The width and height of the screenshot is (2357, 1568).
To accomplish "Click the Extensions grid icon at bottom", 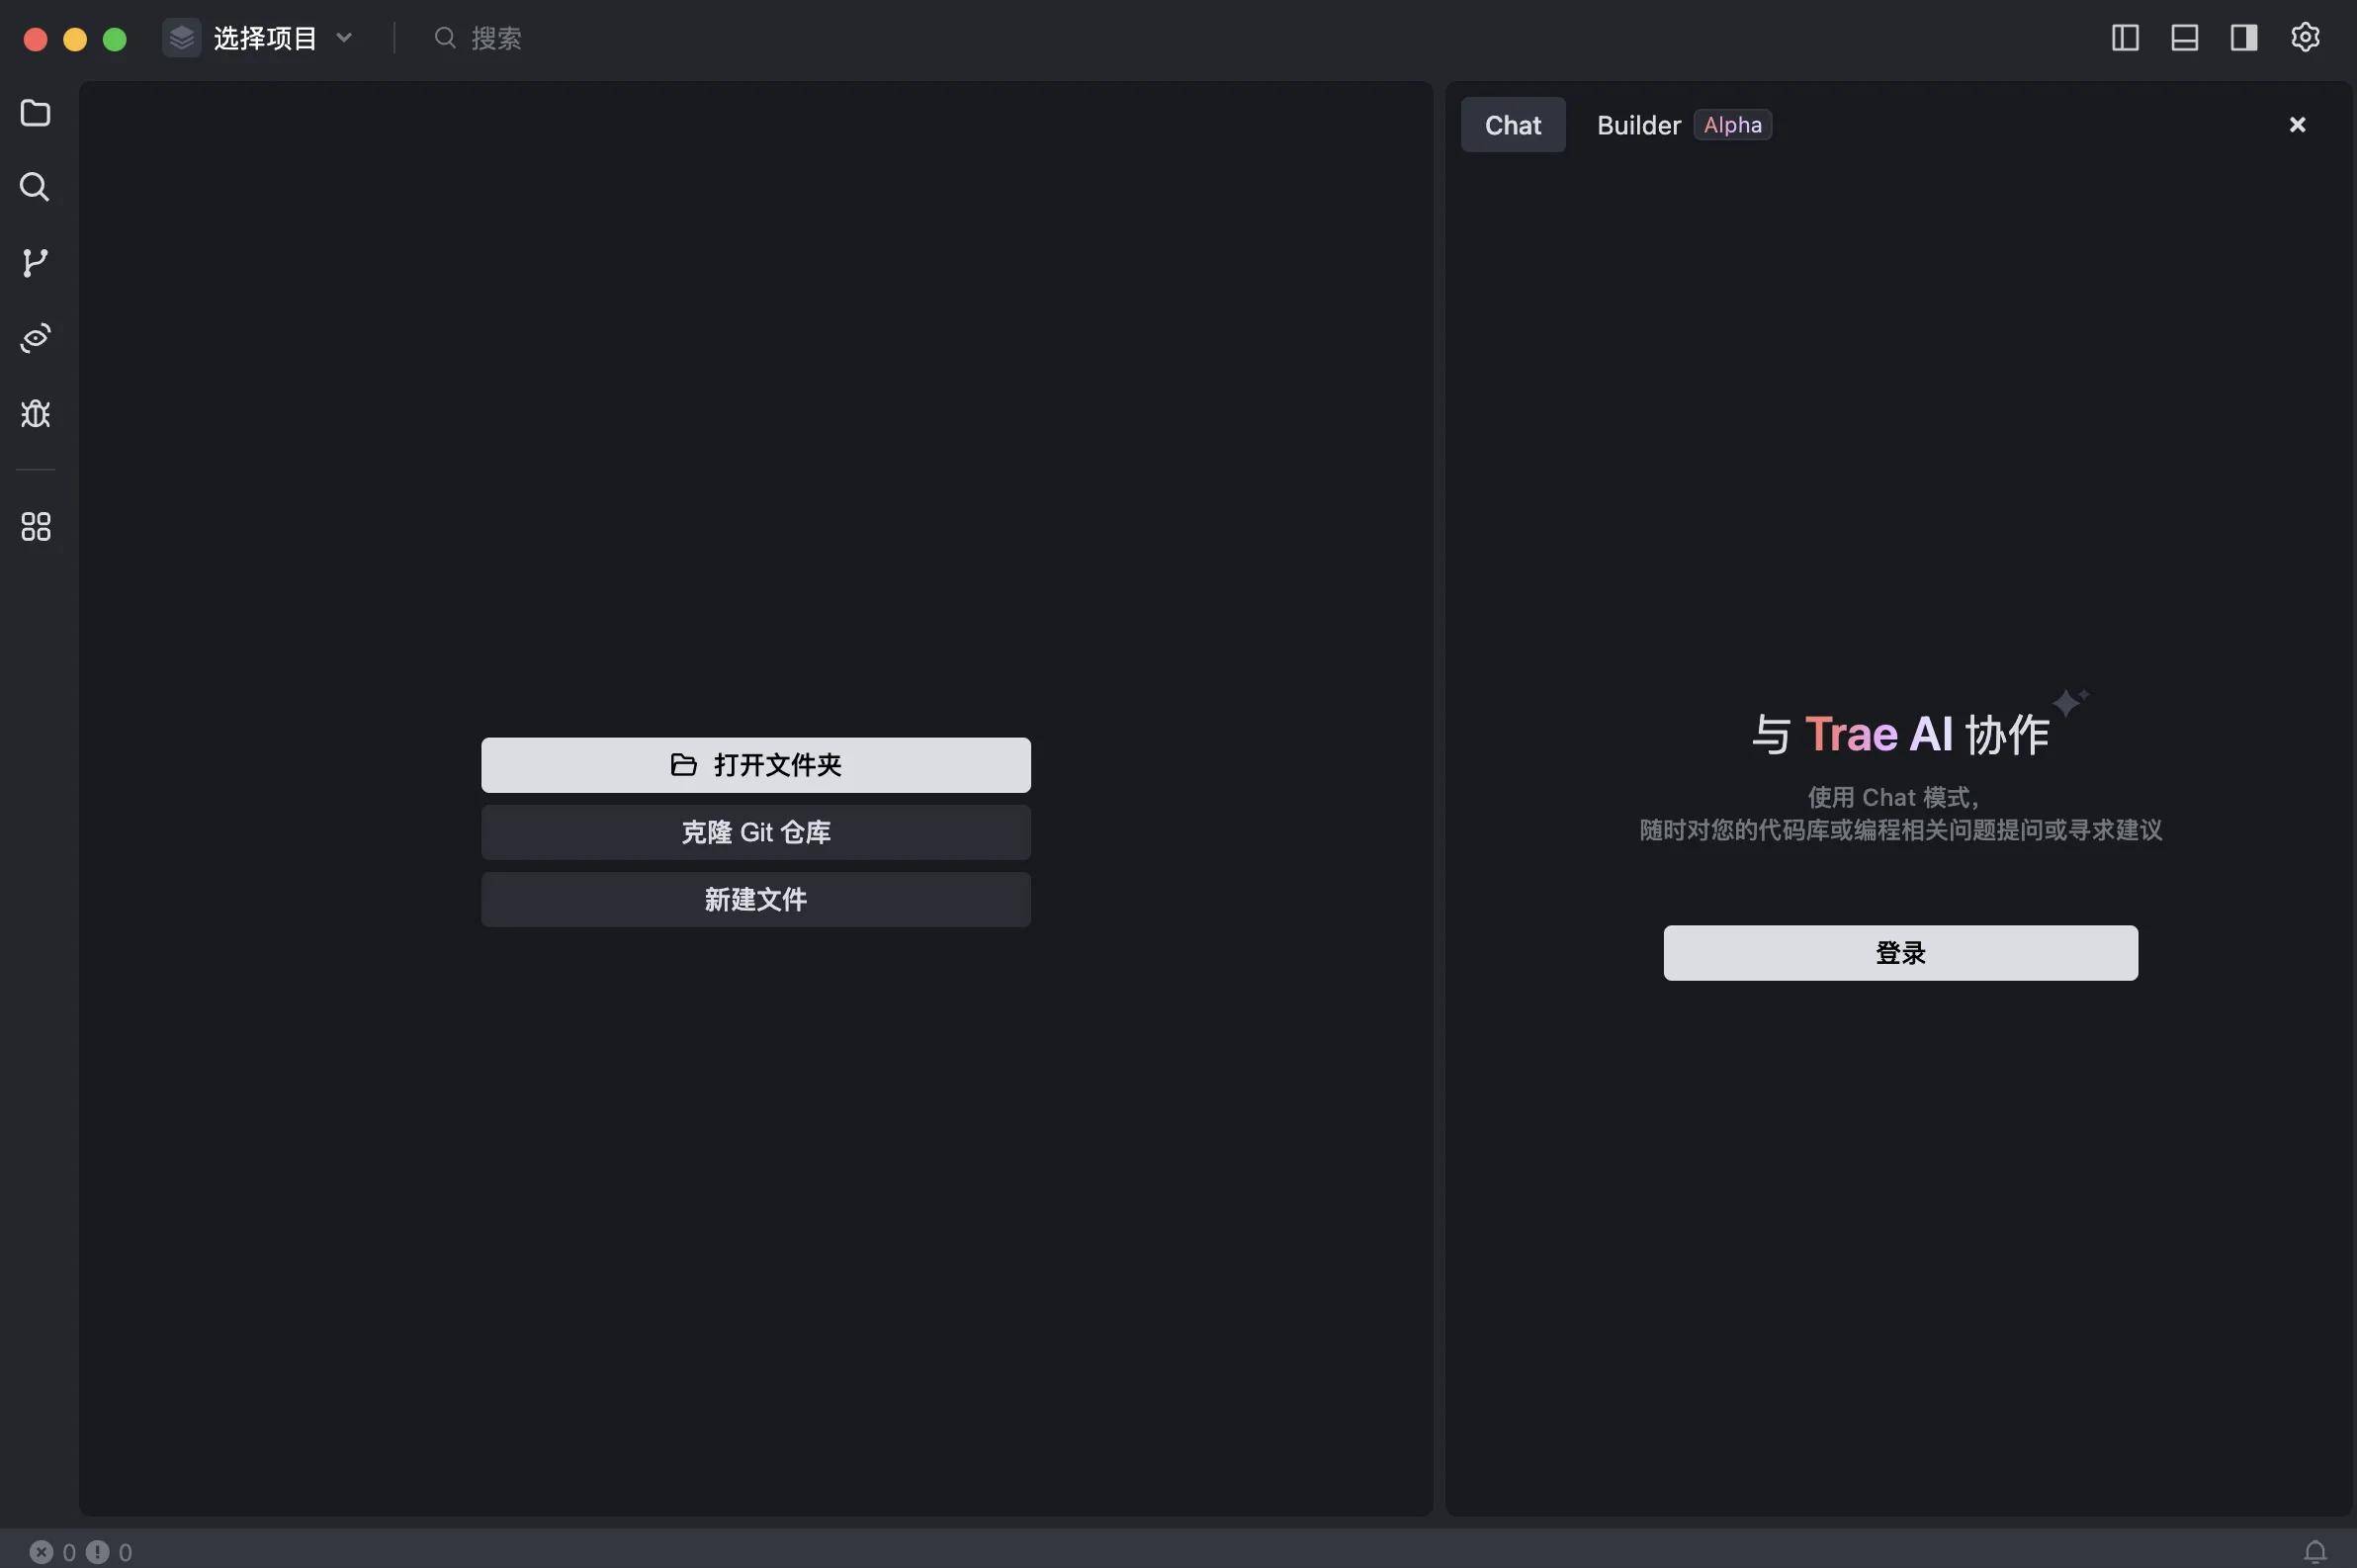I will pos(35,527).
